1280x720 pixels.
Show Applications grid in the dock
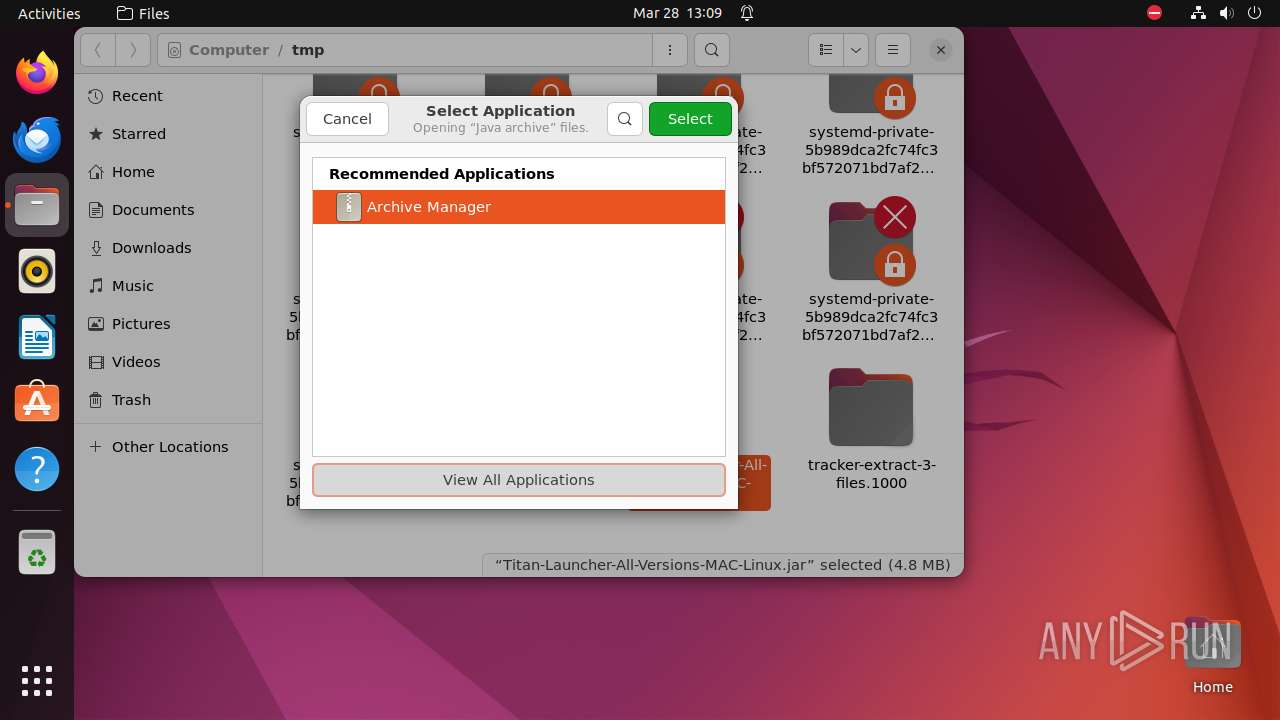click(37, 681)
